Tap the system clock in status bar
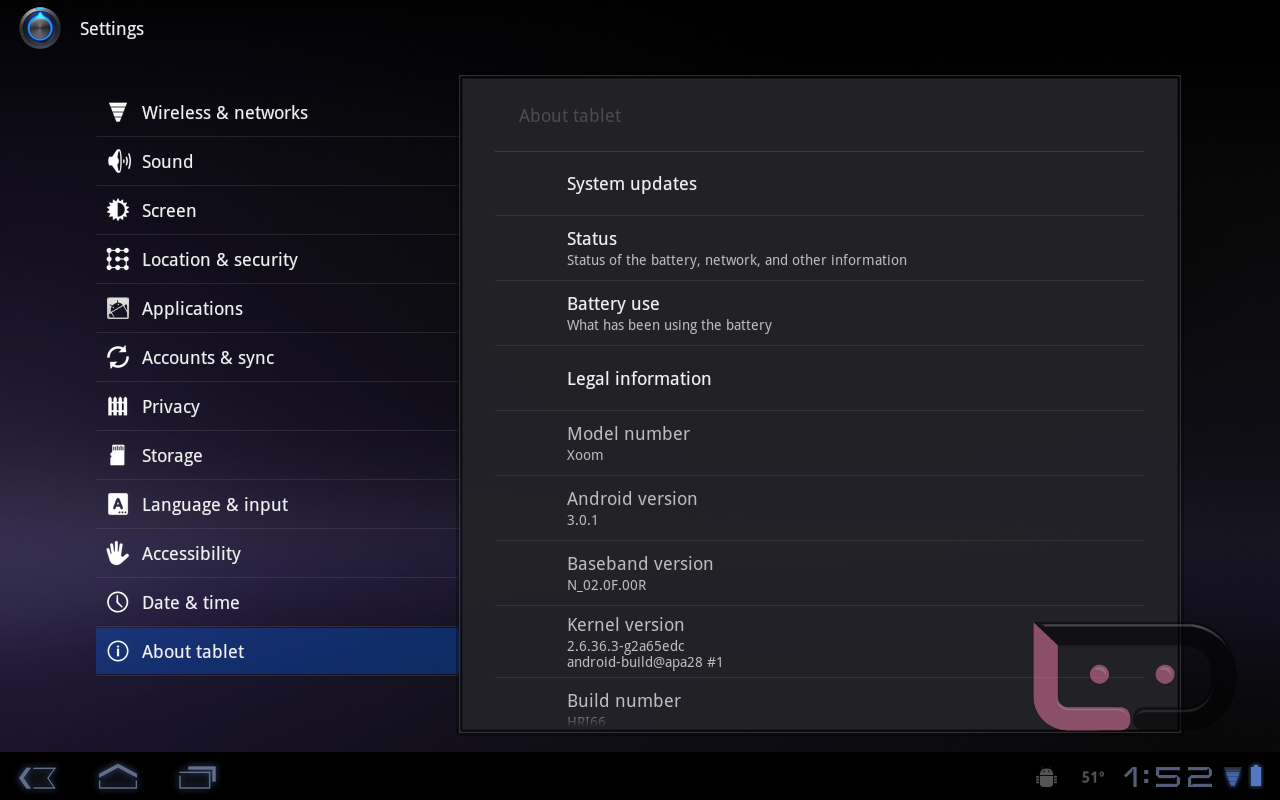 click(x=1168, y=777)
